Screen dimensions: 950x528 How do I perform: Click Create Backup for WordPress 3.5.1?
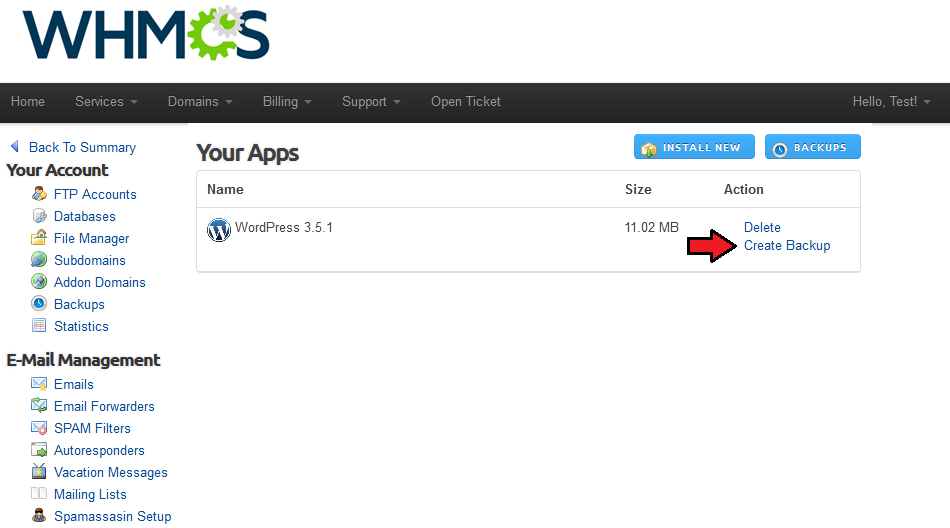click(787, 246)
